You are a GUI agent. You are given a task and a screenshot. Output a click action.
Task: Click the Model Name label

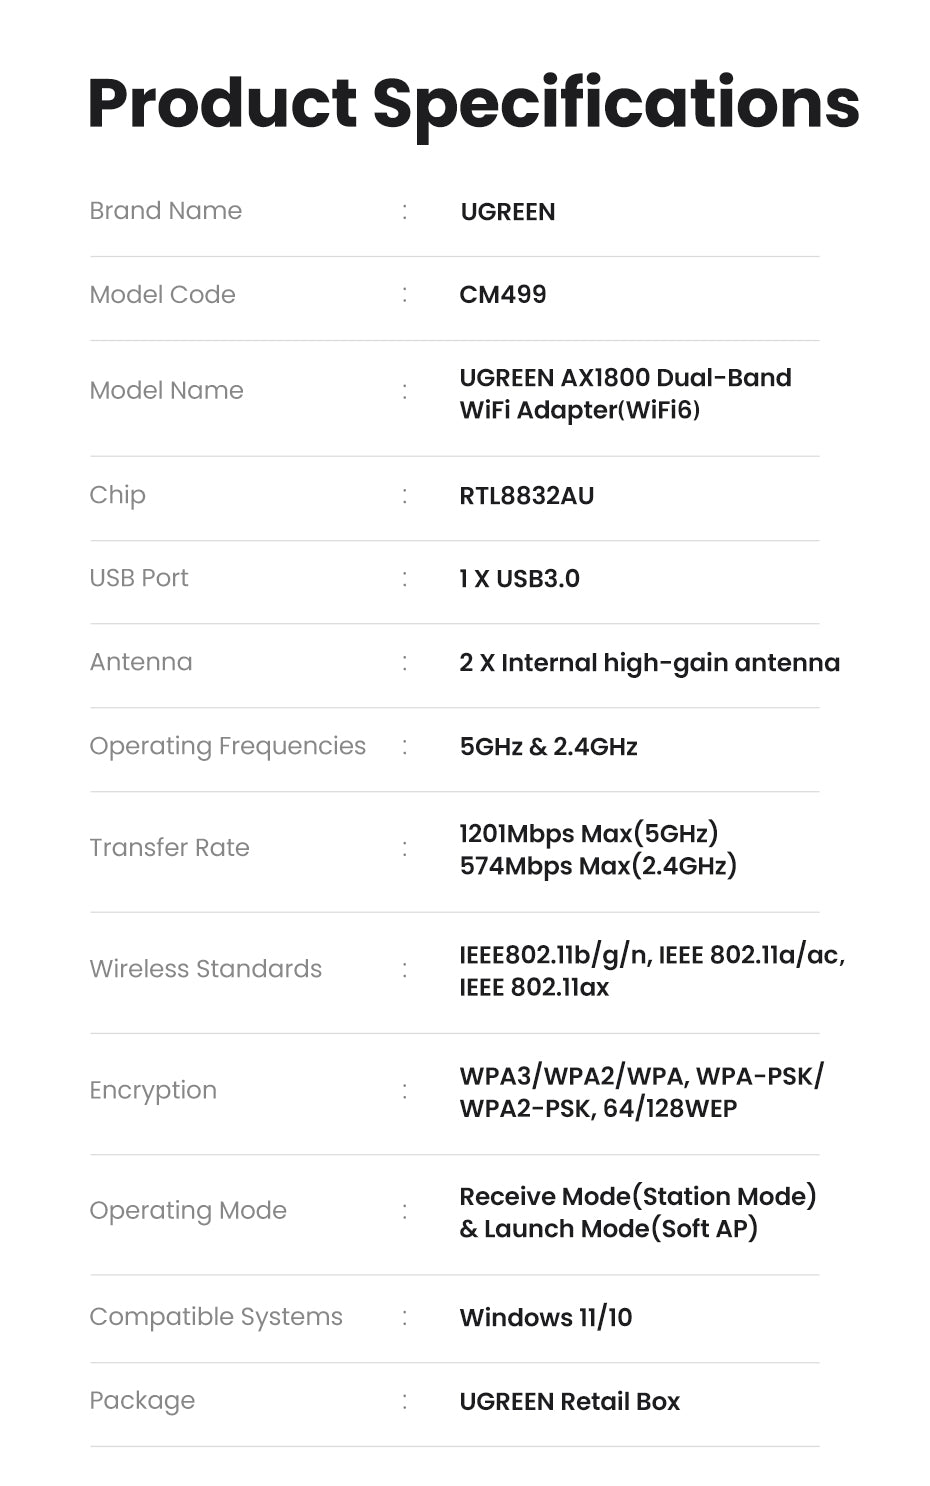[x=166, y=391]
